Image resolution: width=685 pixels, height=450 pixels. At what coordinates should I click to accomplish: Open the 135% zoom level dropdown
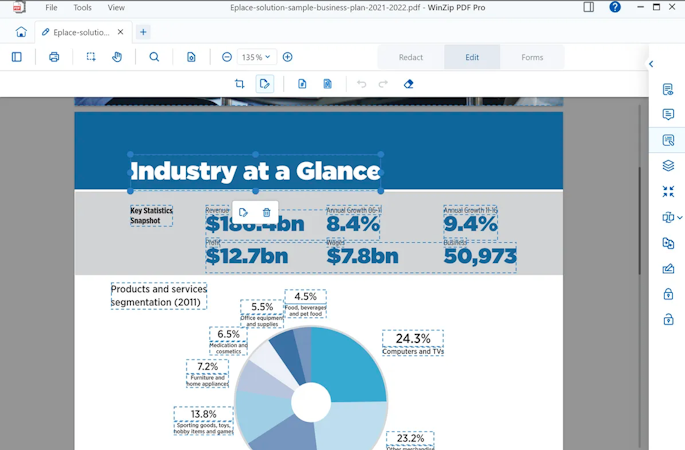(256, 57)
